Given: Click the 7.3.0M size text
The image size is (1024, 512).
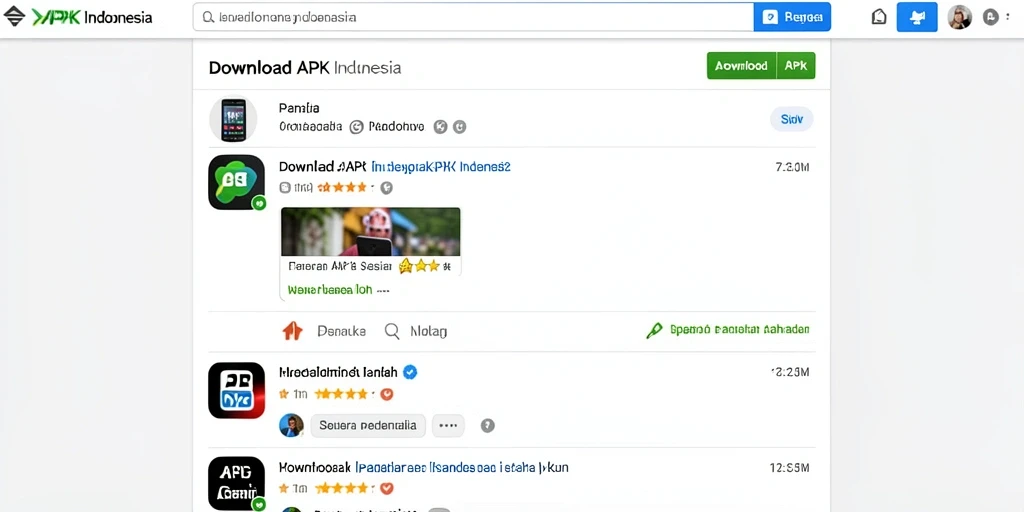Looking at the screenshot, I should click(x=792, y=167).
